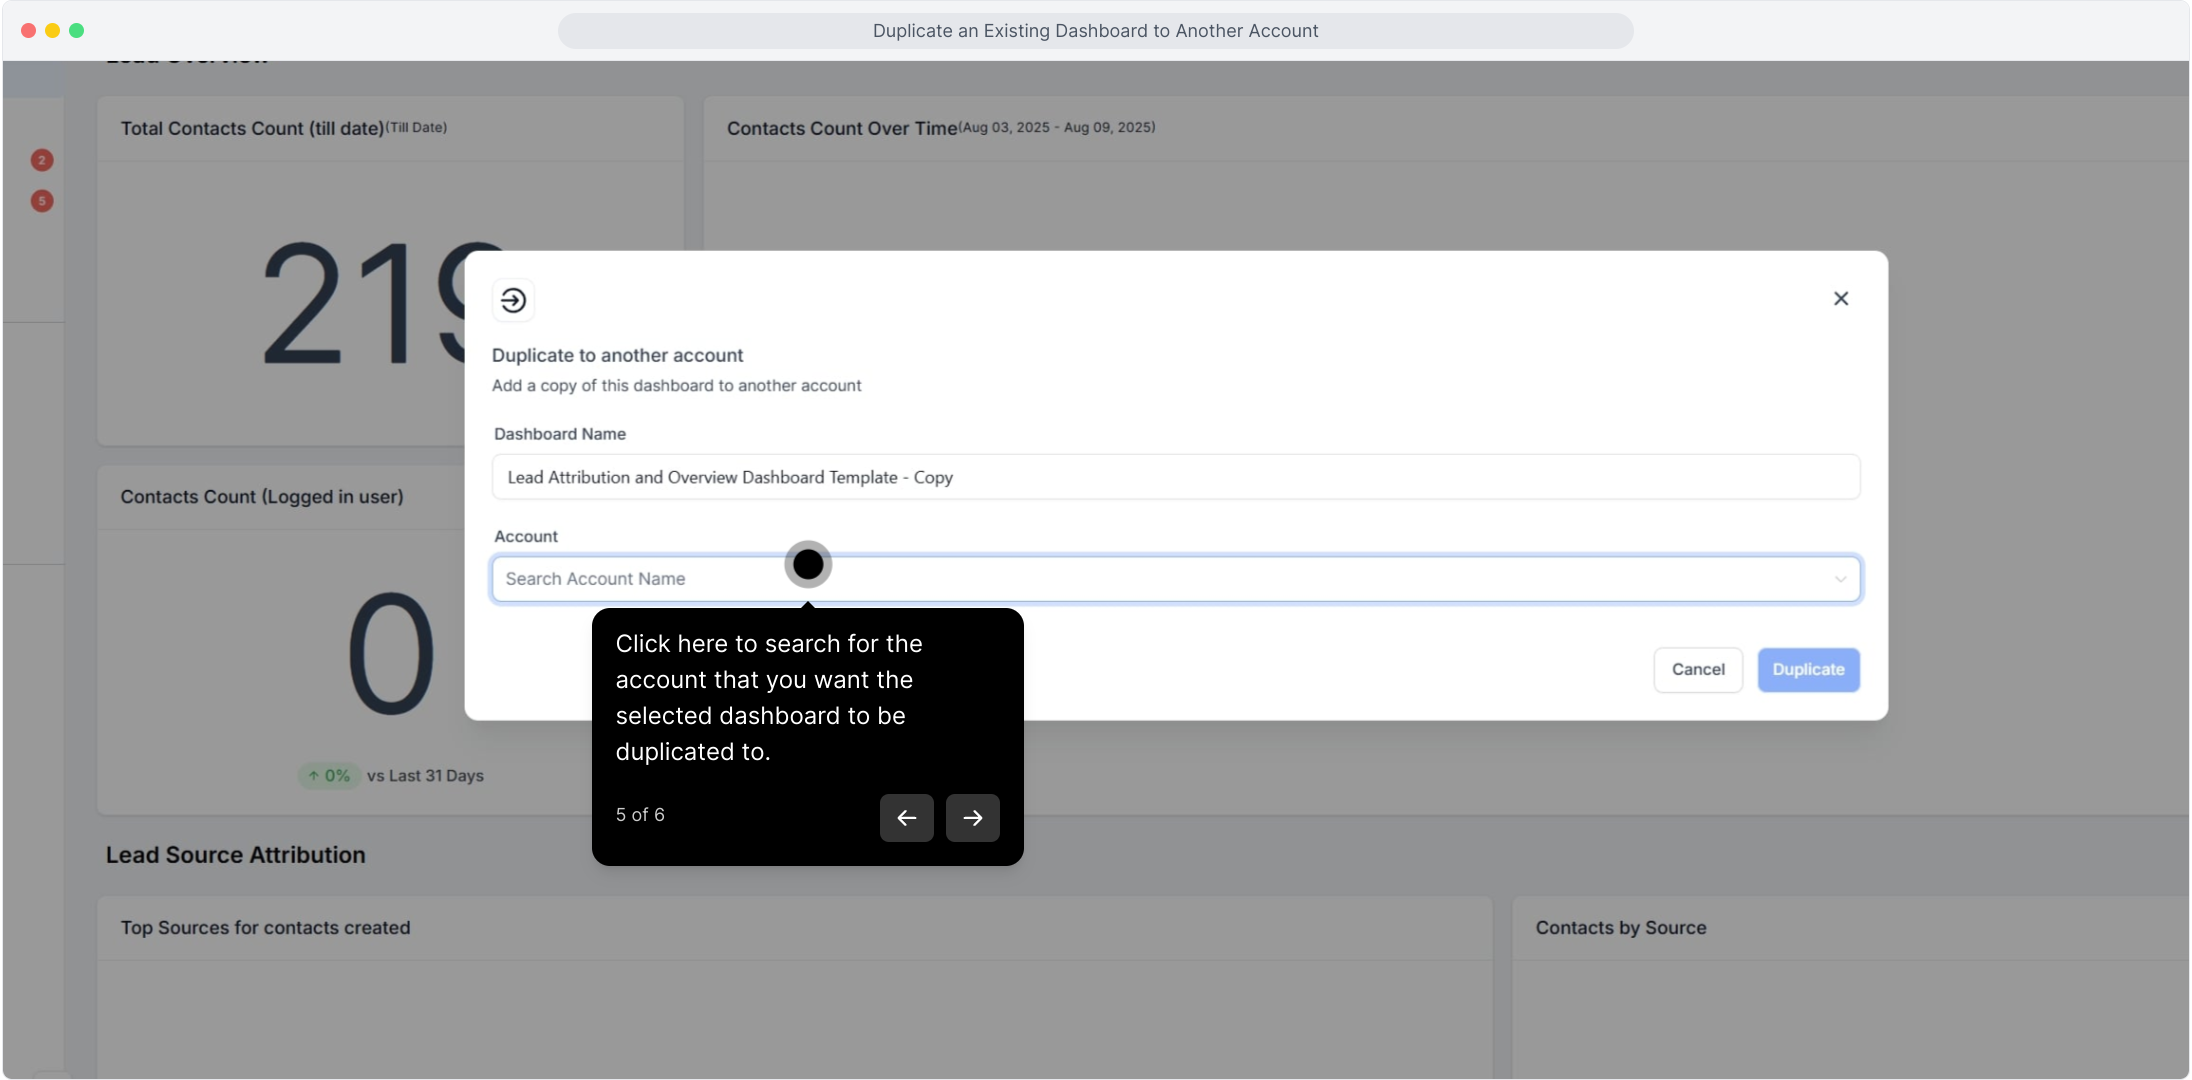The height and width of the screenshot is (1080, 2192).
Task: Click 'Lead Source Attribution' section heading
Action: tap(236, 855)
